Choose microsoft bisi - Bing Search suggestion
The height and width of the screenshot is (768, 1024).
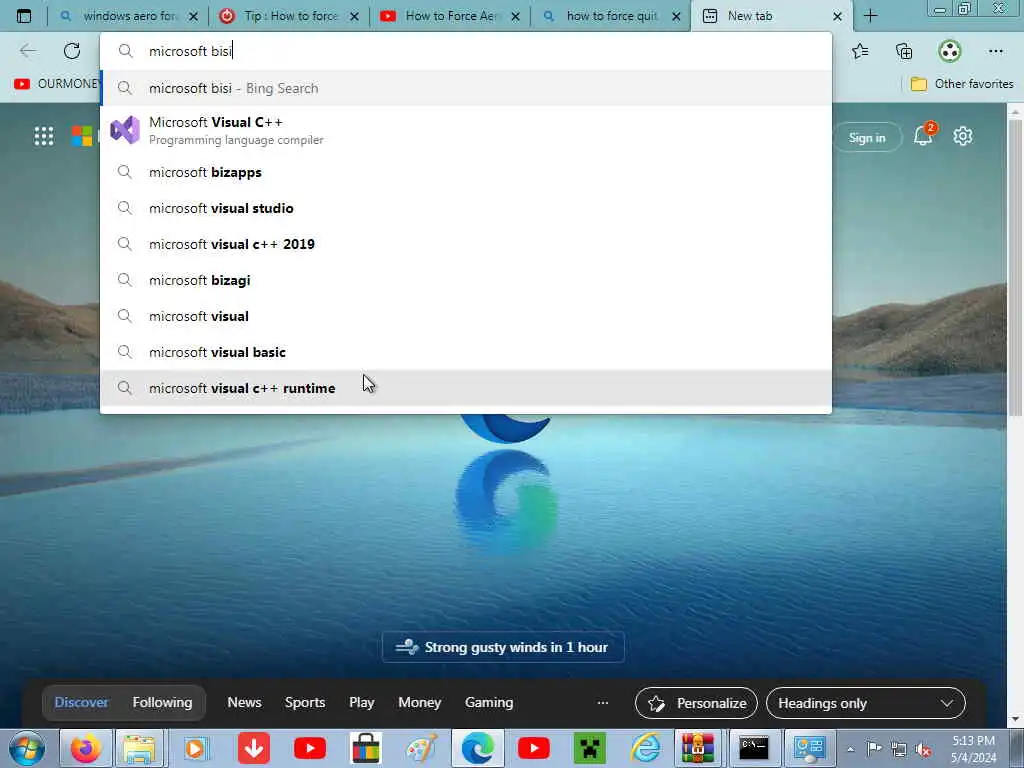pyautogui.click(x=466, y=88)
